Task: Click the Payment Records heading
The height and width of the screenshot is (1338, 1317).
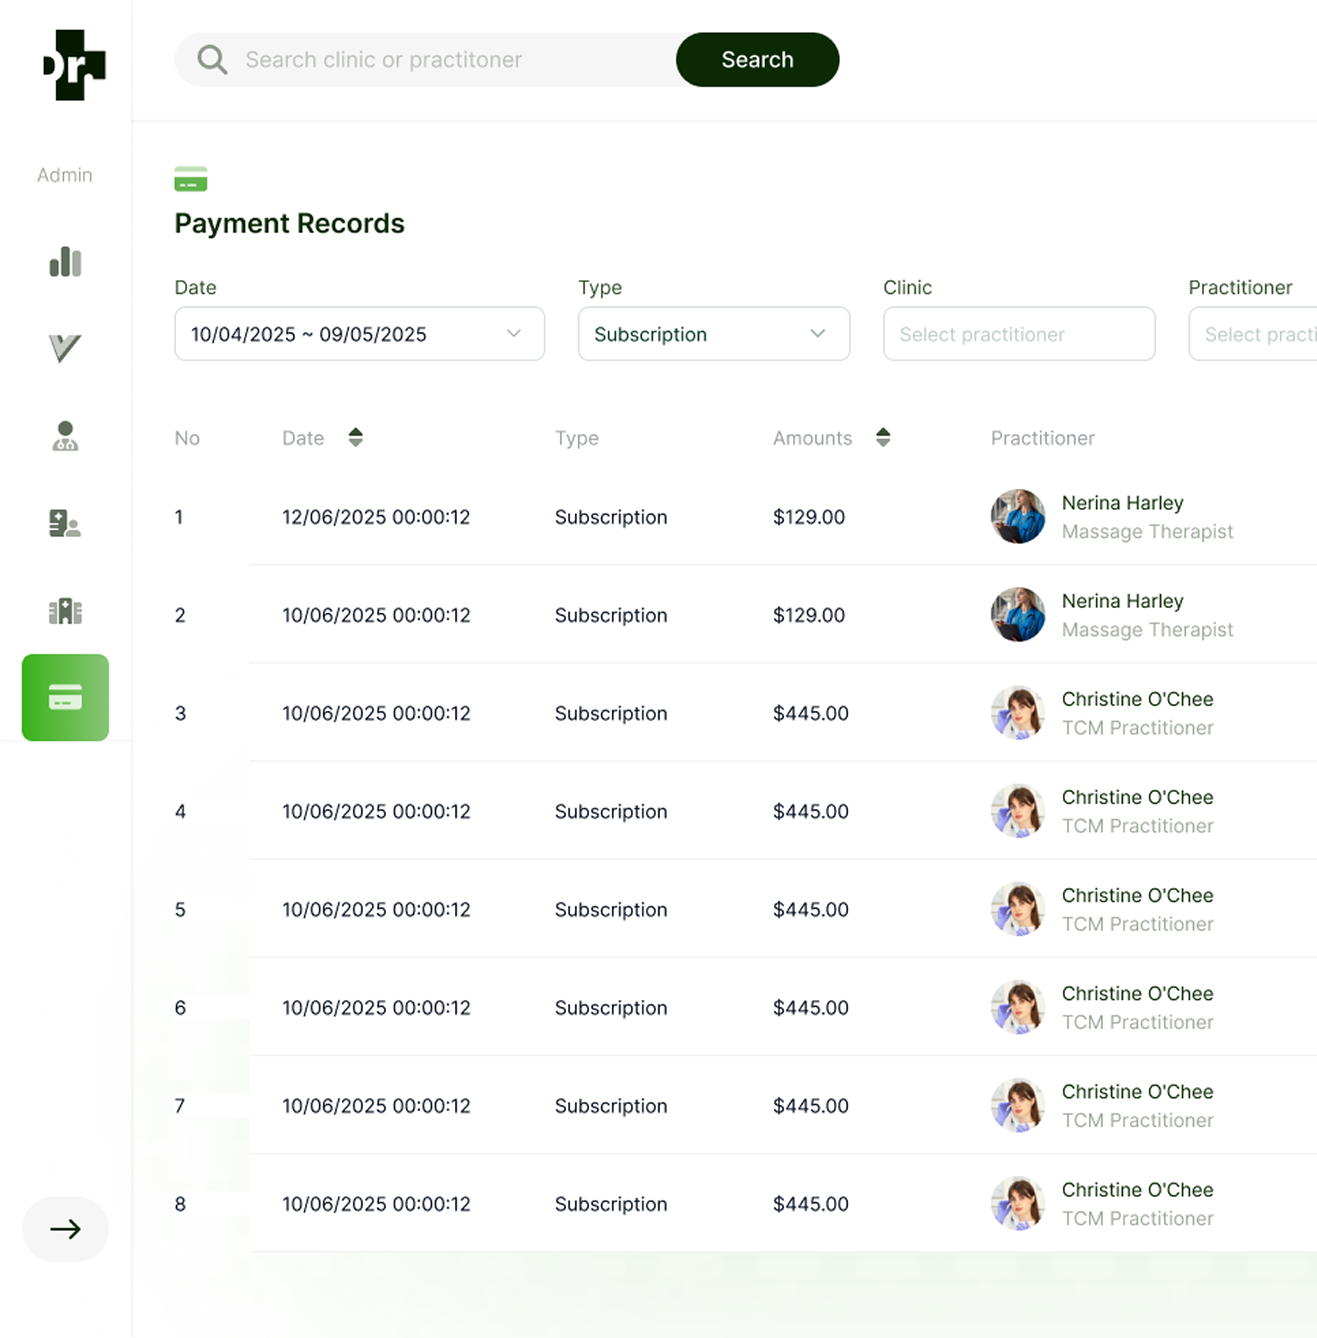Action: (289, 223)
